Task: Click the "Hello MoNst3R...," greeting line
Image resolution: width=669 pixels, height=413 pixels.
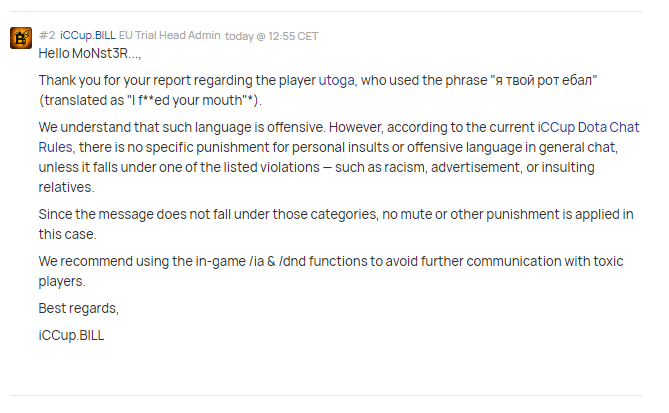Action: click(x=90, y=53)
